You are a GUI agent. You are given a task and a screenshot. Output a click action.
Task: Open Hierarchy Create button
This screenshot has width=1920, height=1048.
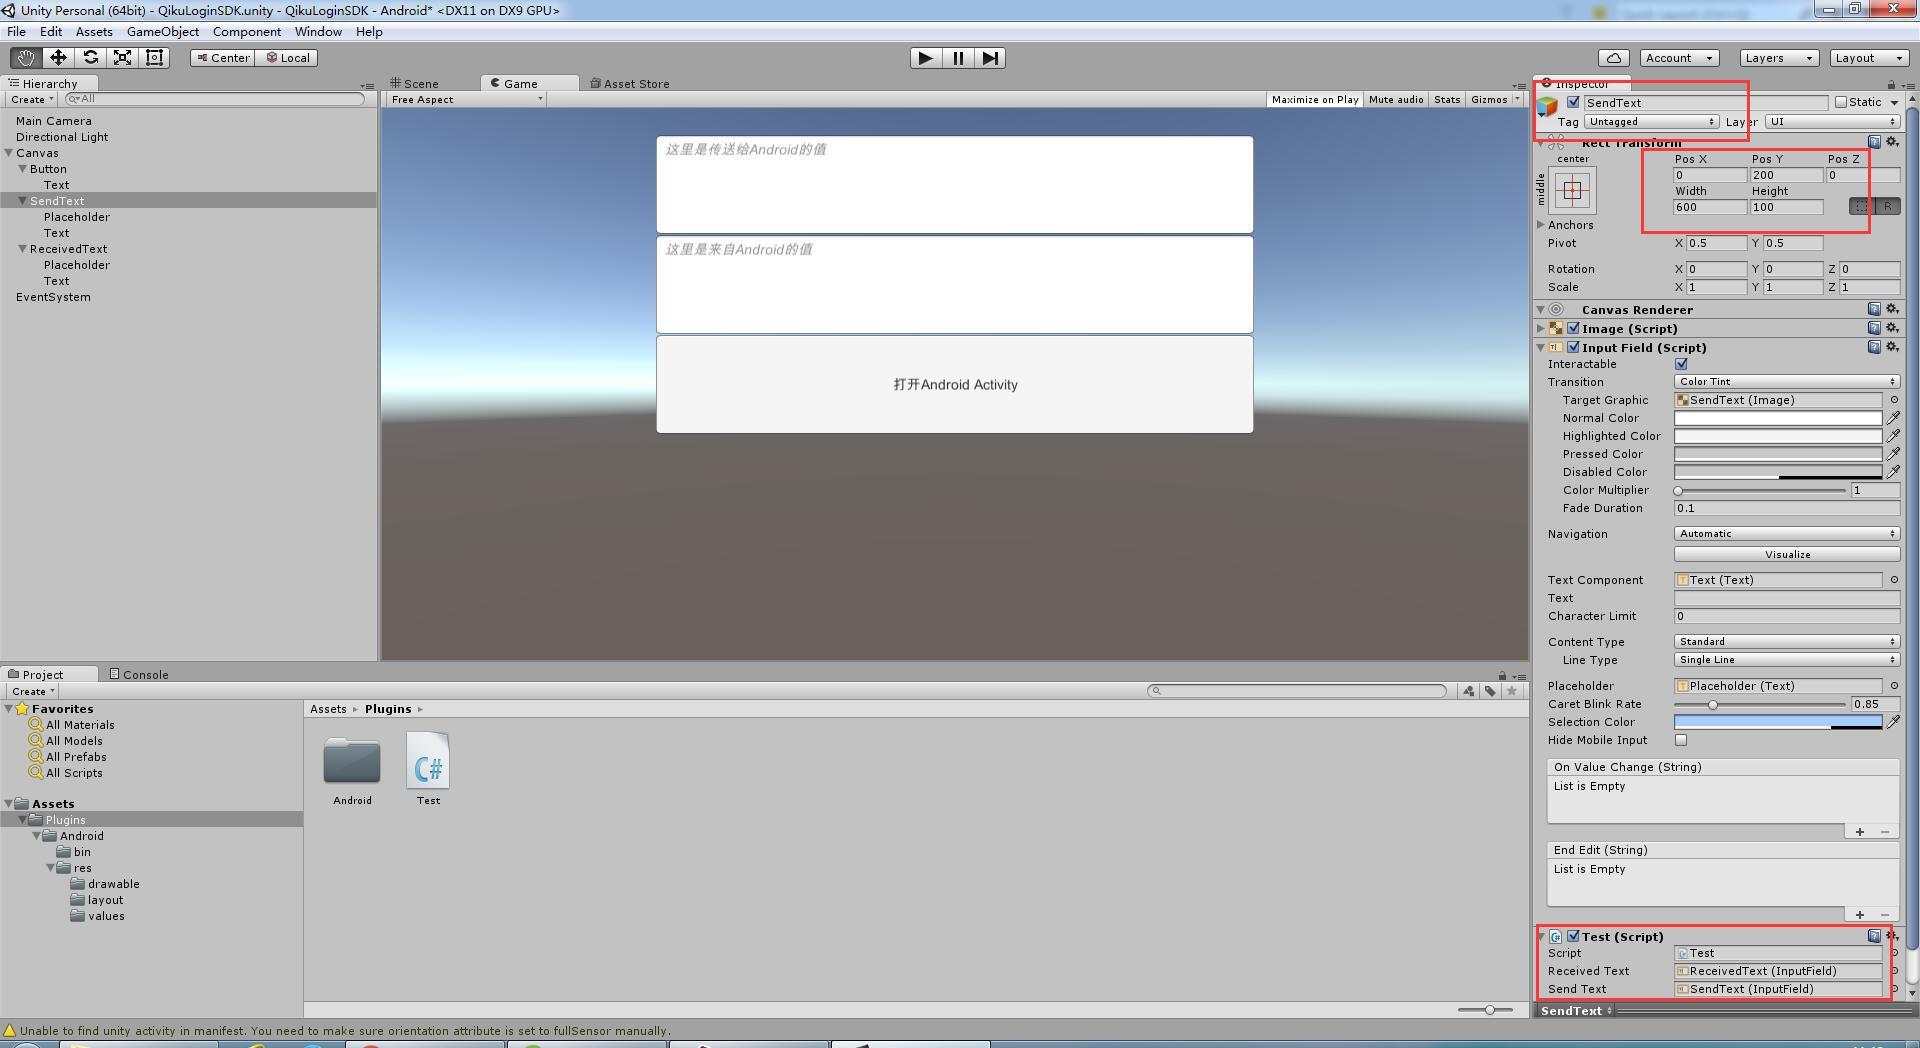[32, 99]
